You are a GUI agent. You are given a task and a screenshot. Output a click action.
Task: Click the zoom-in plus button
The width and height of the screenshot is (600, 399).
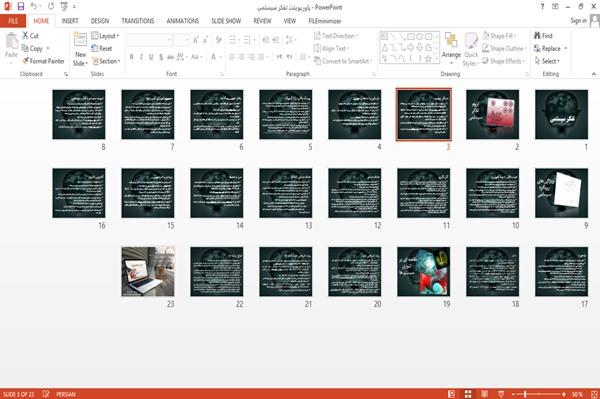(x=564, y=394)
